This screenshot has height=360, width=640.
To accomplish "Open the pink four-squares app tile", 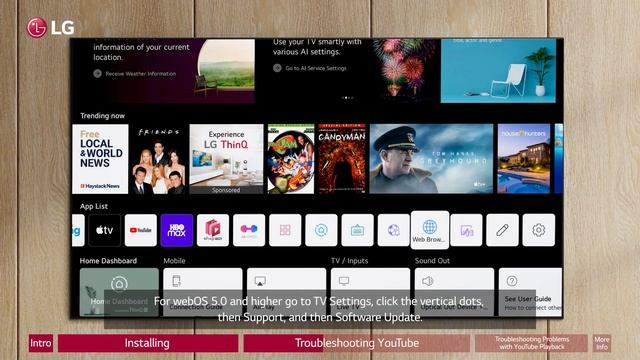I will coord(285,230).
